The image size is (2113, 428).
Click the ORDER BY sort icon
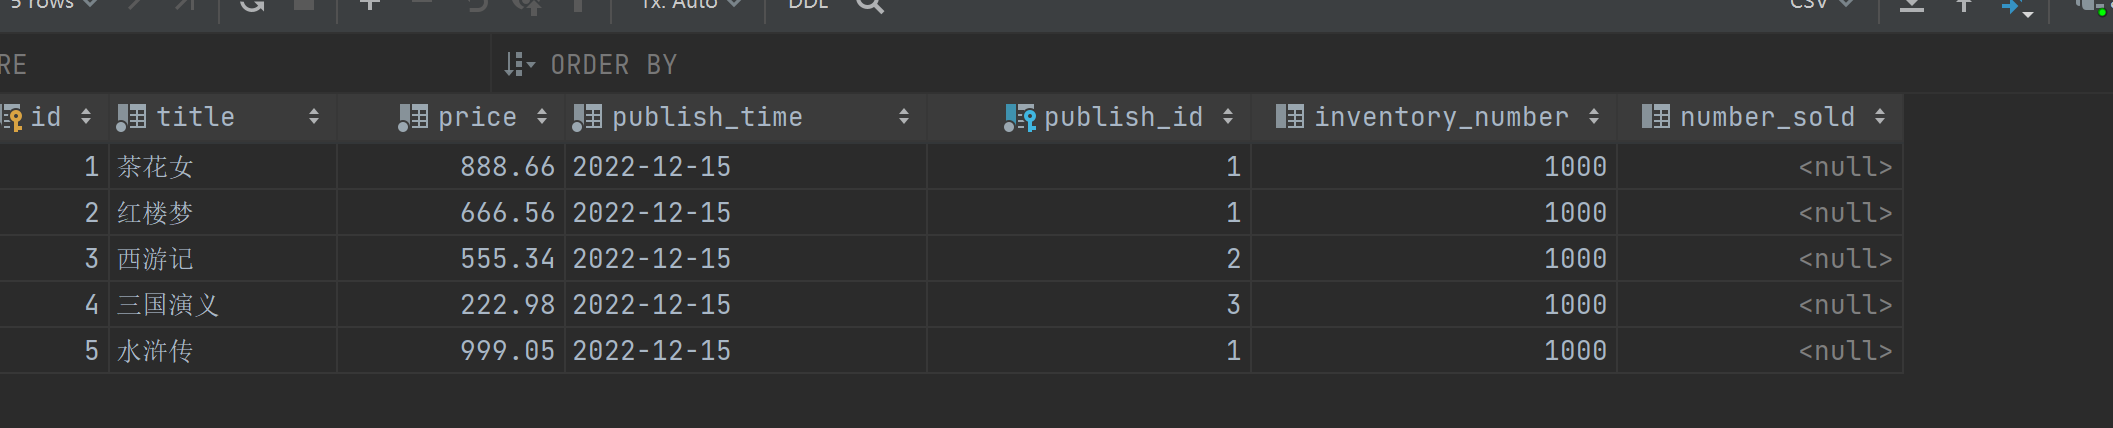[519, 65]
